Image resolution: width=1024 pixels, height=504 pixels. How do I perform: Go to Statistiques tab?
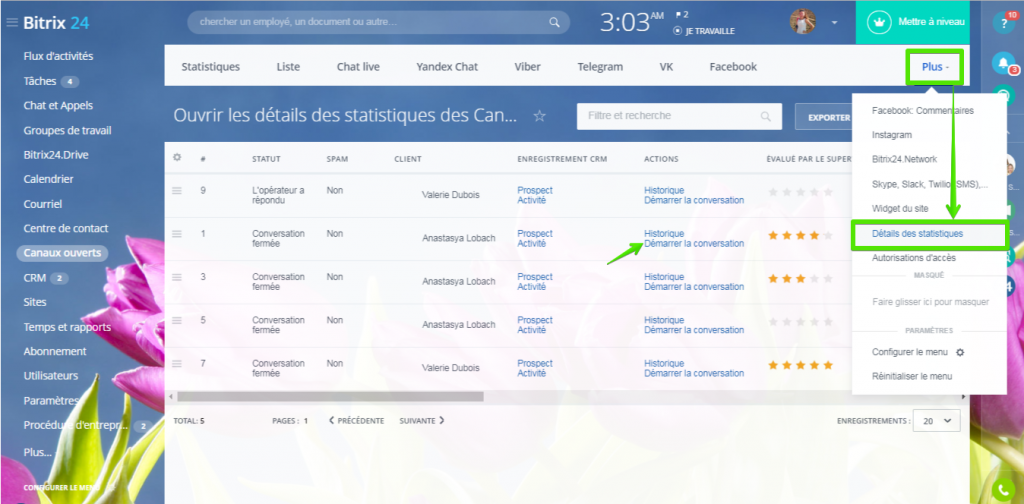click(x=210, y=67)
